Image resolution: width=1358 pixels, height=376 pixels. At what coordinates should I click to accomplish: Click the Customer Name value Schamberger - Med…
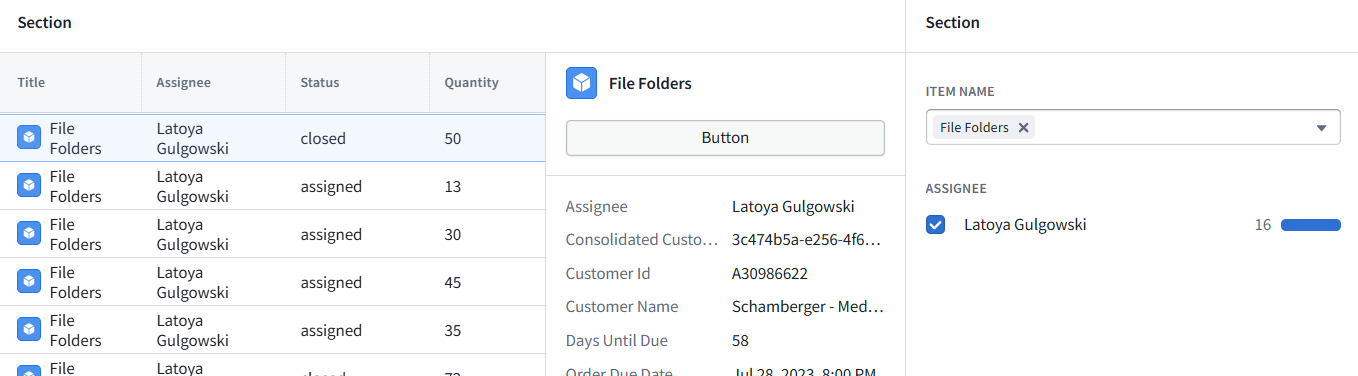click(808, 306)
